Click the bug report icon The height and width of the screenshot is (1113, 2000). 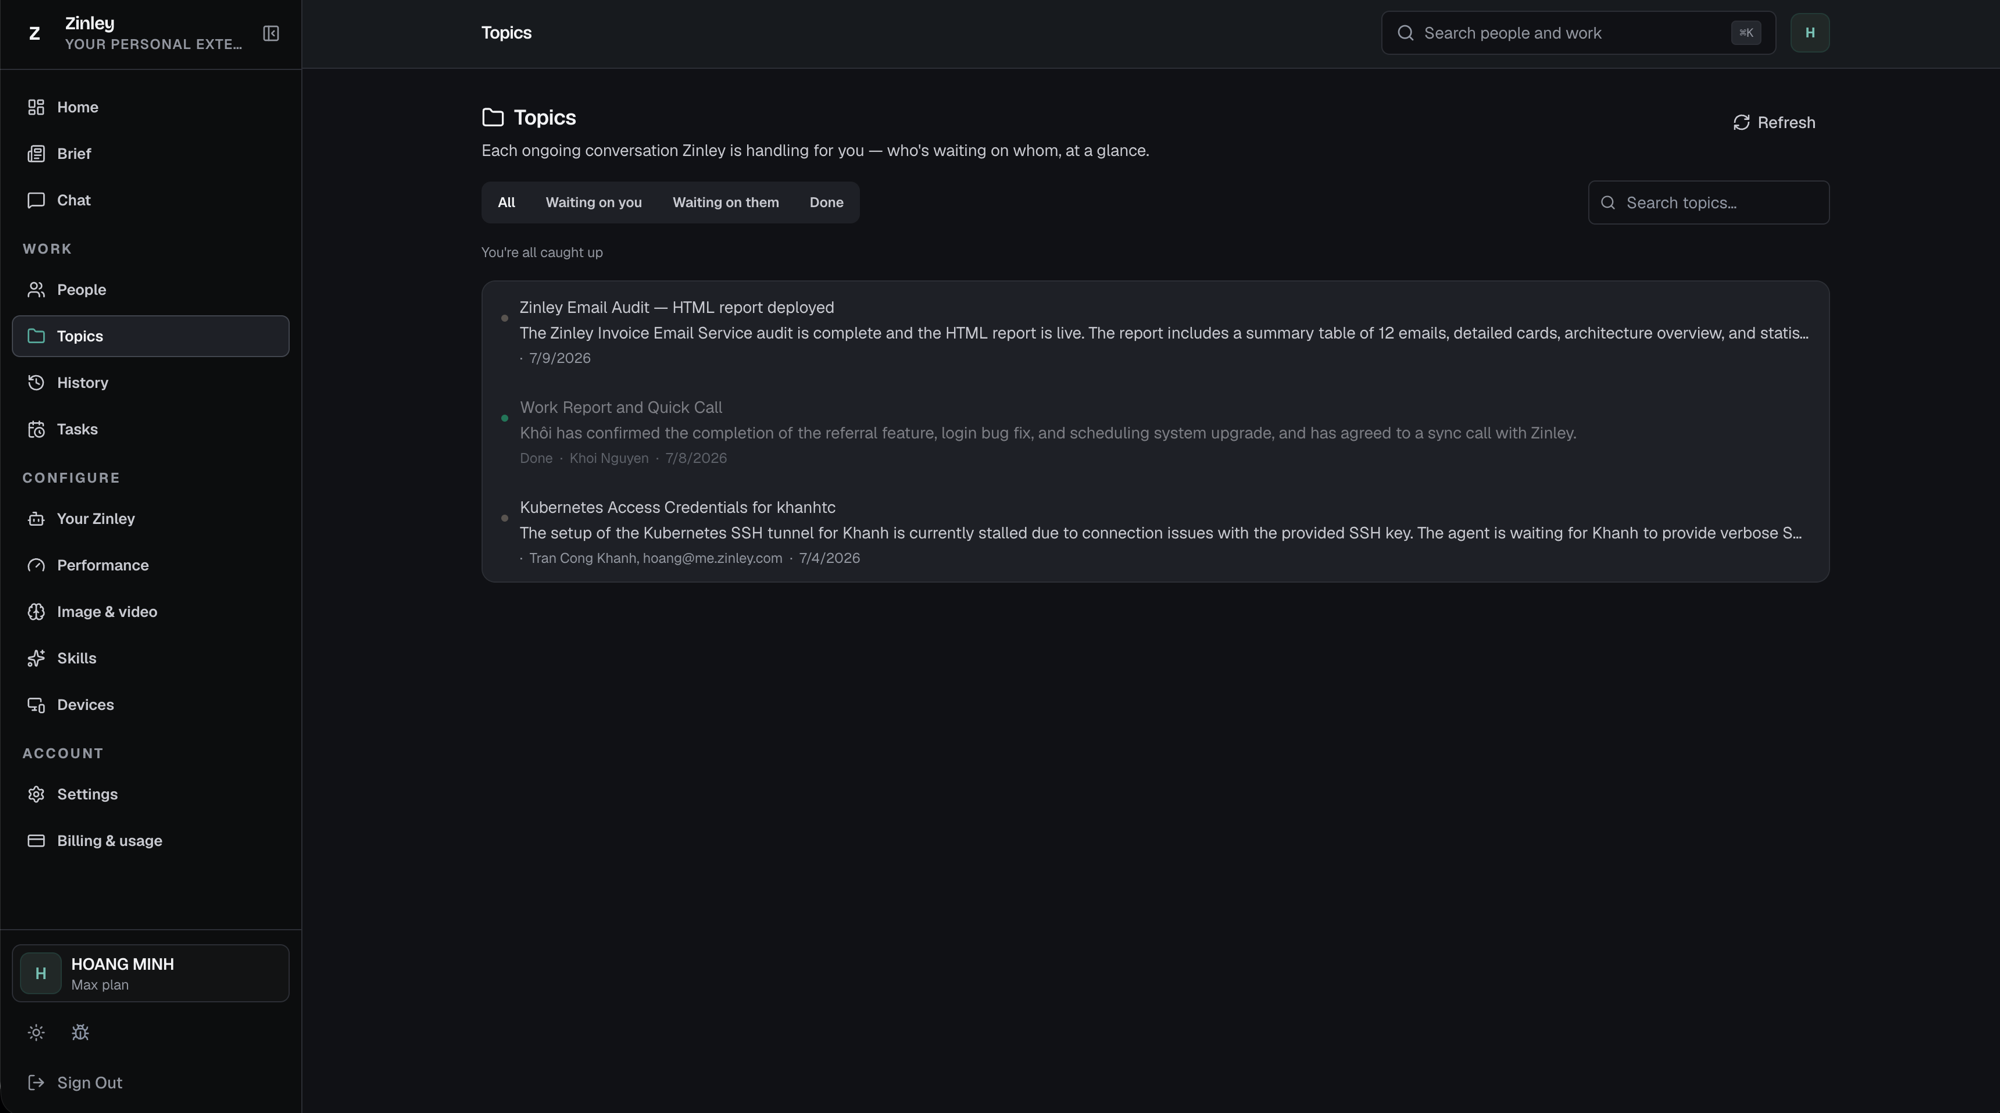(x=81, y=1032)
